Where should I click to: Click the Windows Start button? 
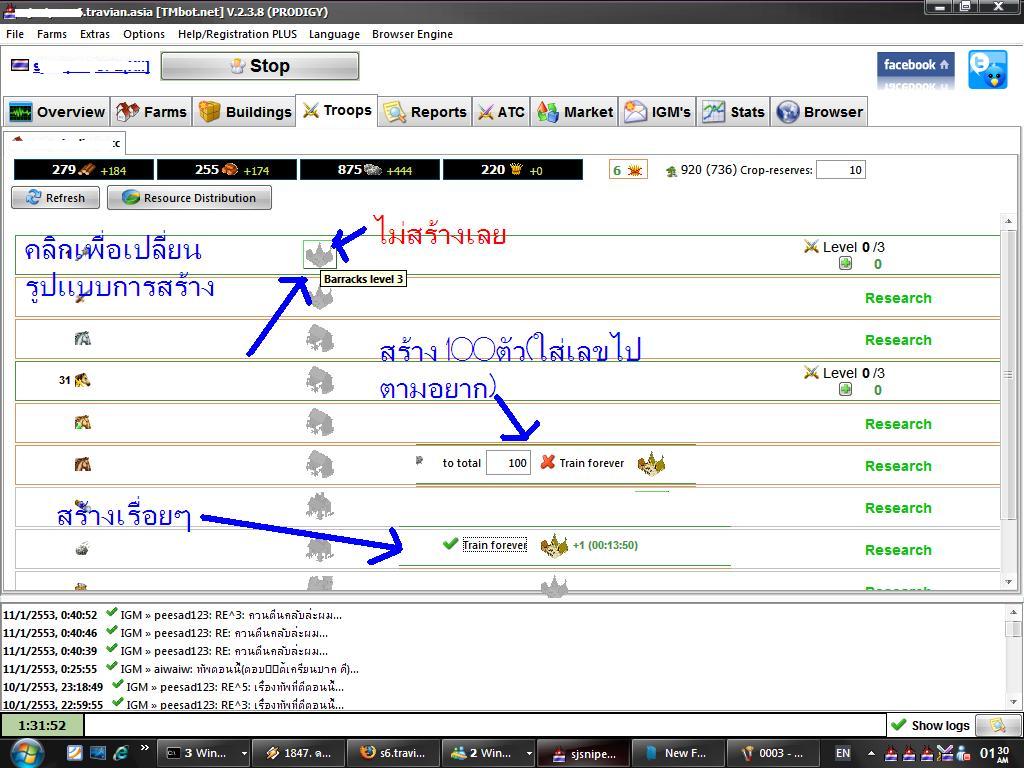pos(27,753)
